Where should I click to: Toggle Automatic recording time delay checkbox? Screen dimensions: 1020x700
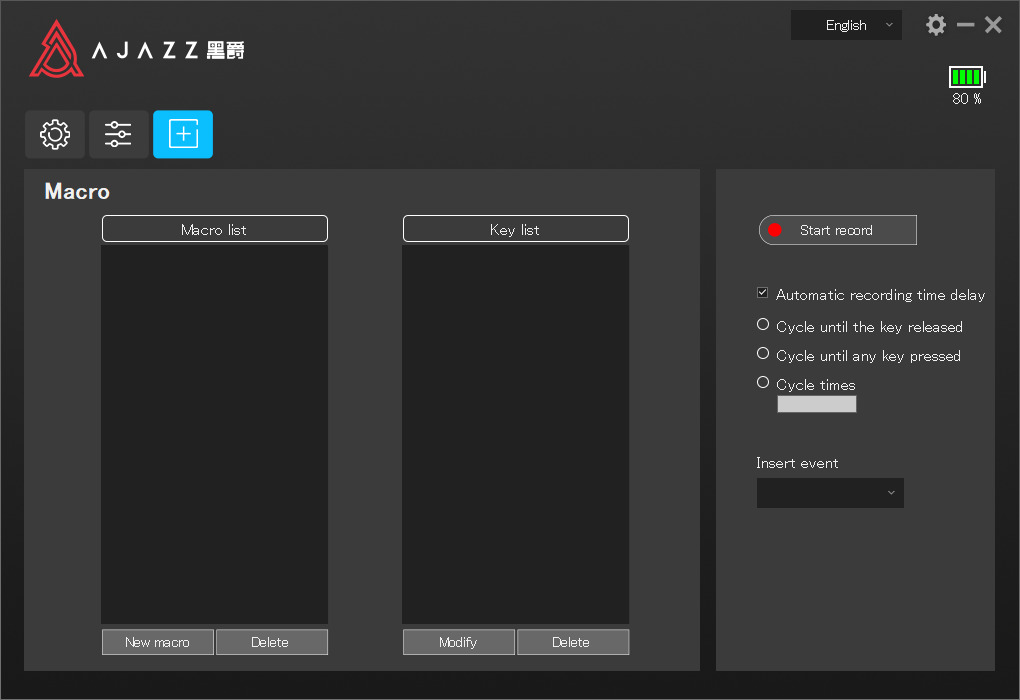762,293
